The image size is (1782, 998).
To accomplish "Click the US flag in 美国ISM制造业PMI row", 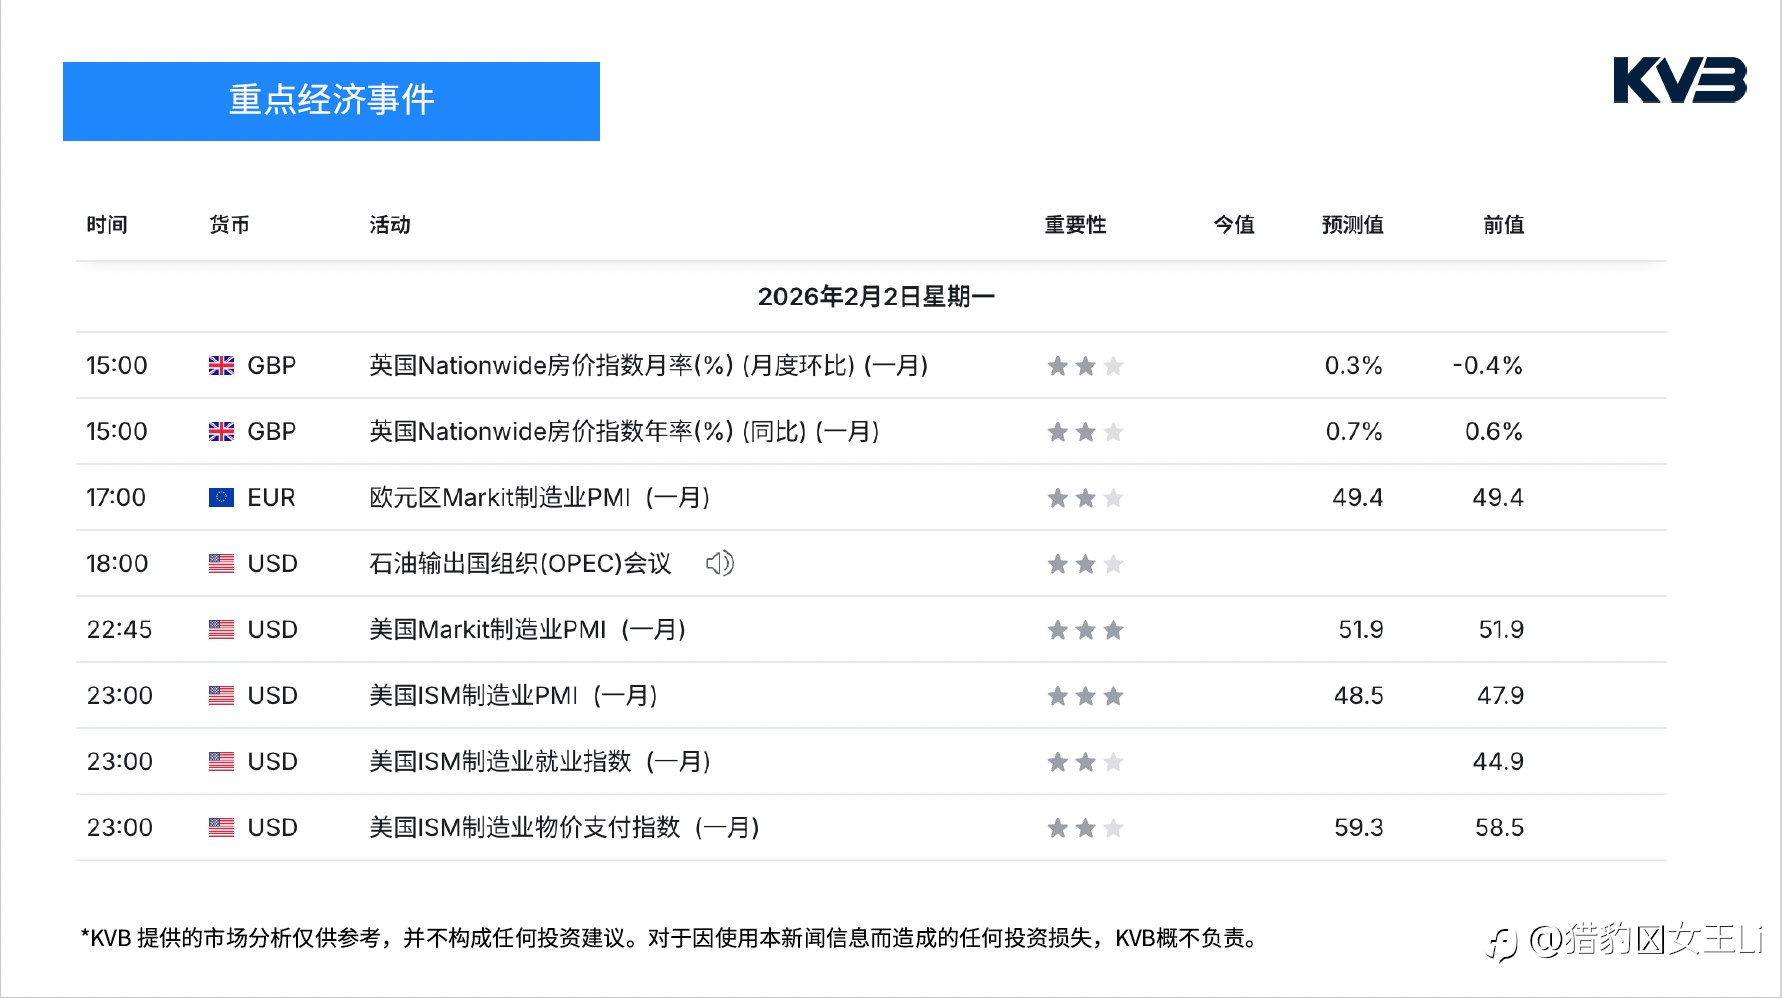I will tap(221, 696).
